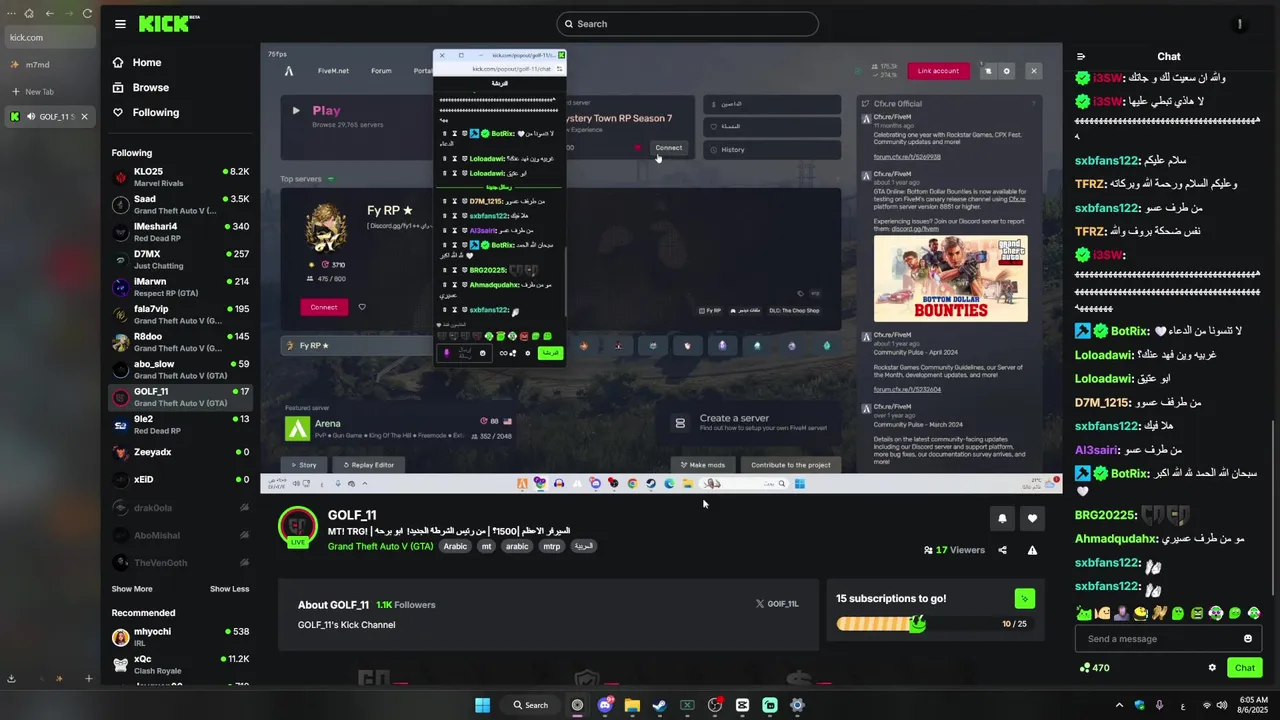Click the 470 channel points icon
This screenshot has height=720, width=1280.
(1084, 668)
